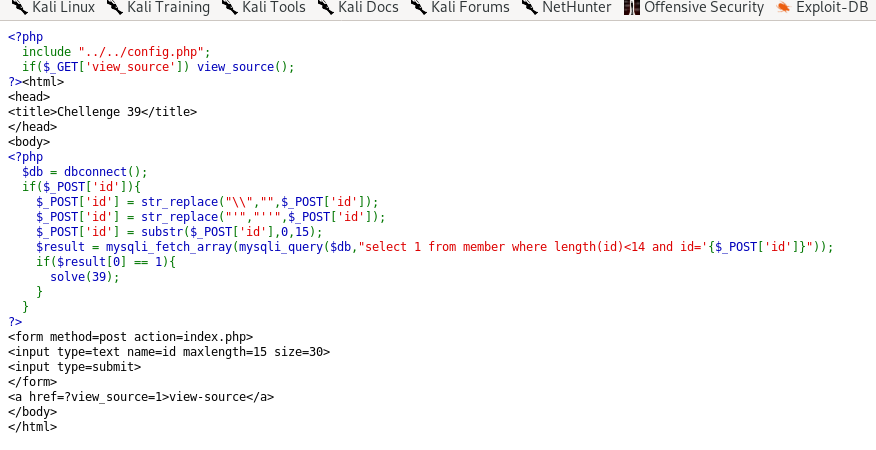Open the NetHunter bookmark
The width and height of the screenshot is (876, 450).
(566, 7)
